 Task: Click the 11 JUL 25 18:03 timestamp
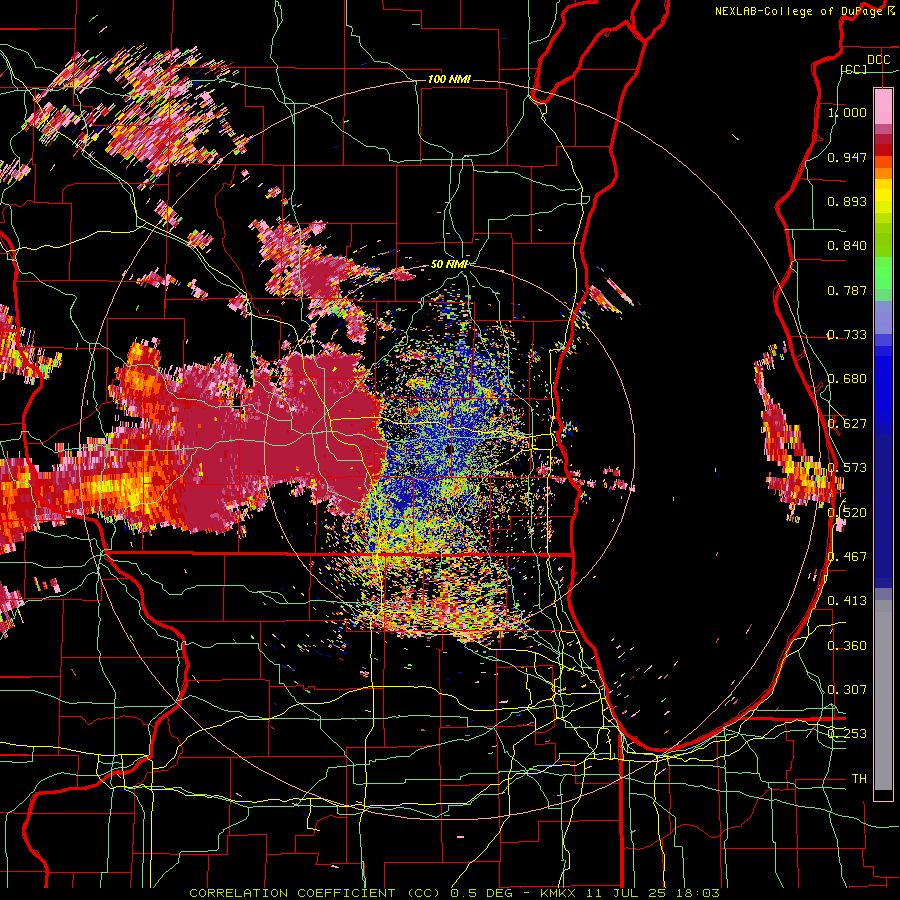point(653,893)
